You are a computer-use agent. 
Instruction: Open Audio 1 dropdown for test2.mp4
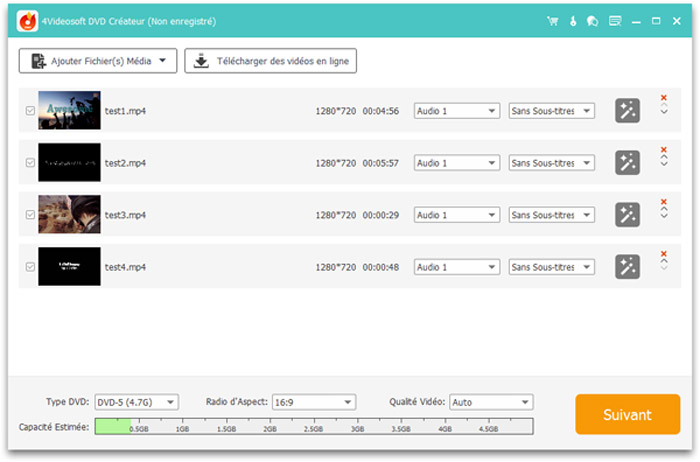[456, 163]
